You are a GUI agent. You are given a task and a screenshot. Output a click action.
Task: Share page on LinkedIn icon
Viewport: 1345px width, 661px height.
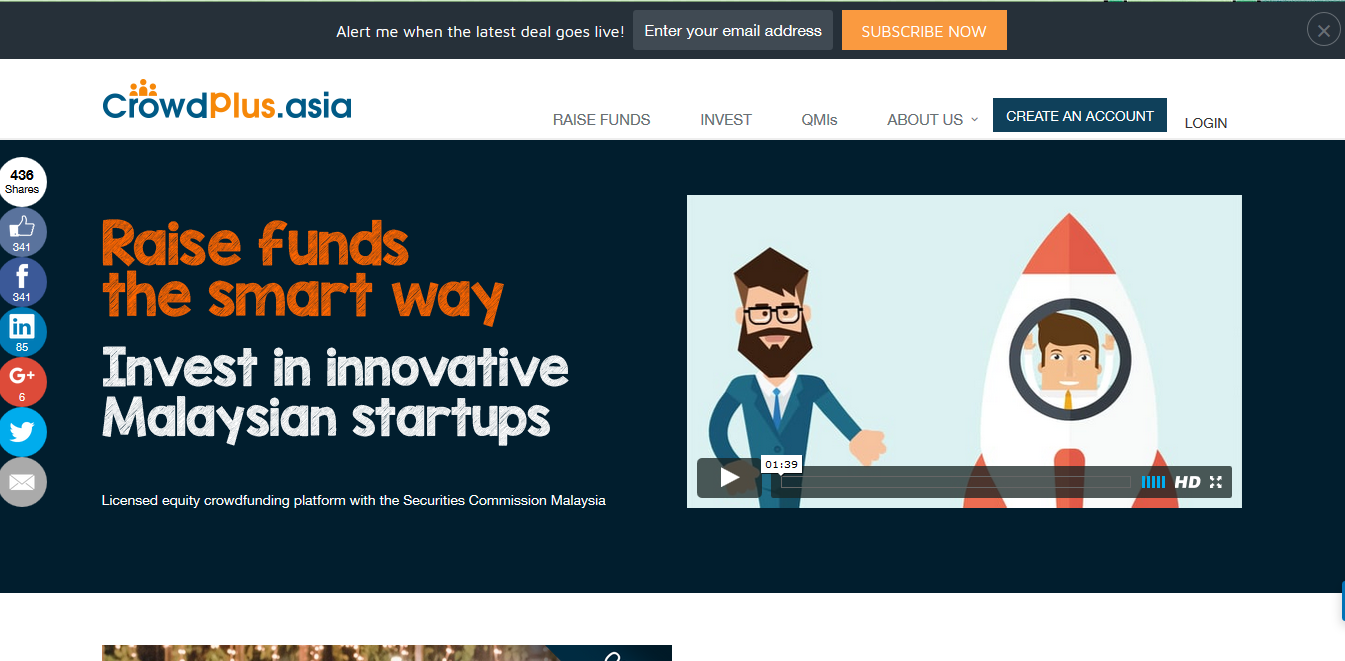coord(22,332)
